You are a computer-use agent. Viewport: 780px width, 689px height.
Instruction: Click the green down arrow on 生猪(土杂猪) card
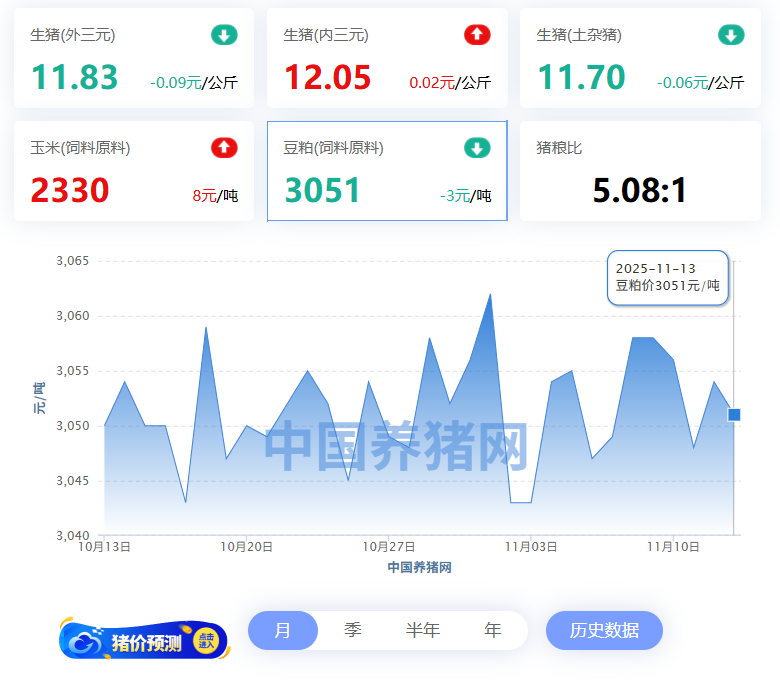[731, 36]
